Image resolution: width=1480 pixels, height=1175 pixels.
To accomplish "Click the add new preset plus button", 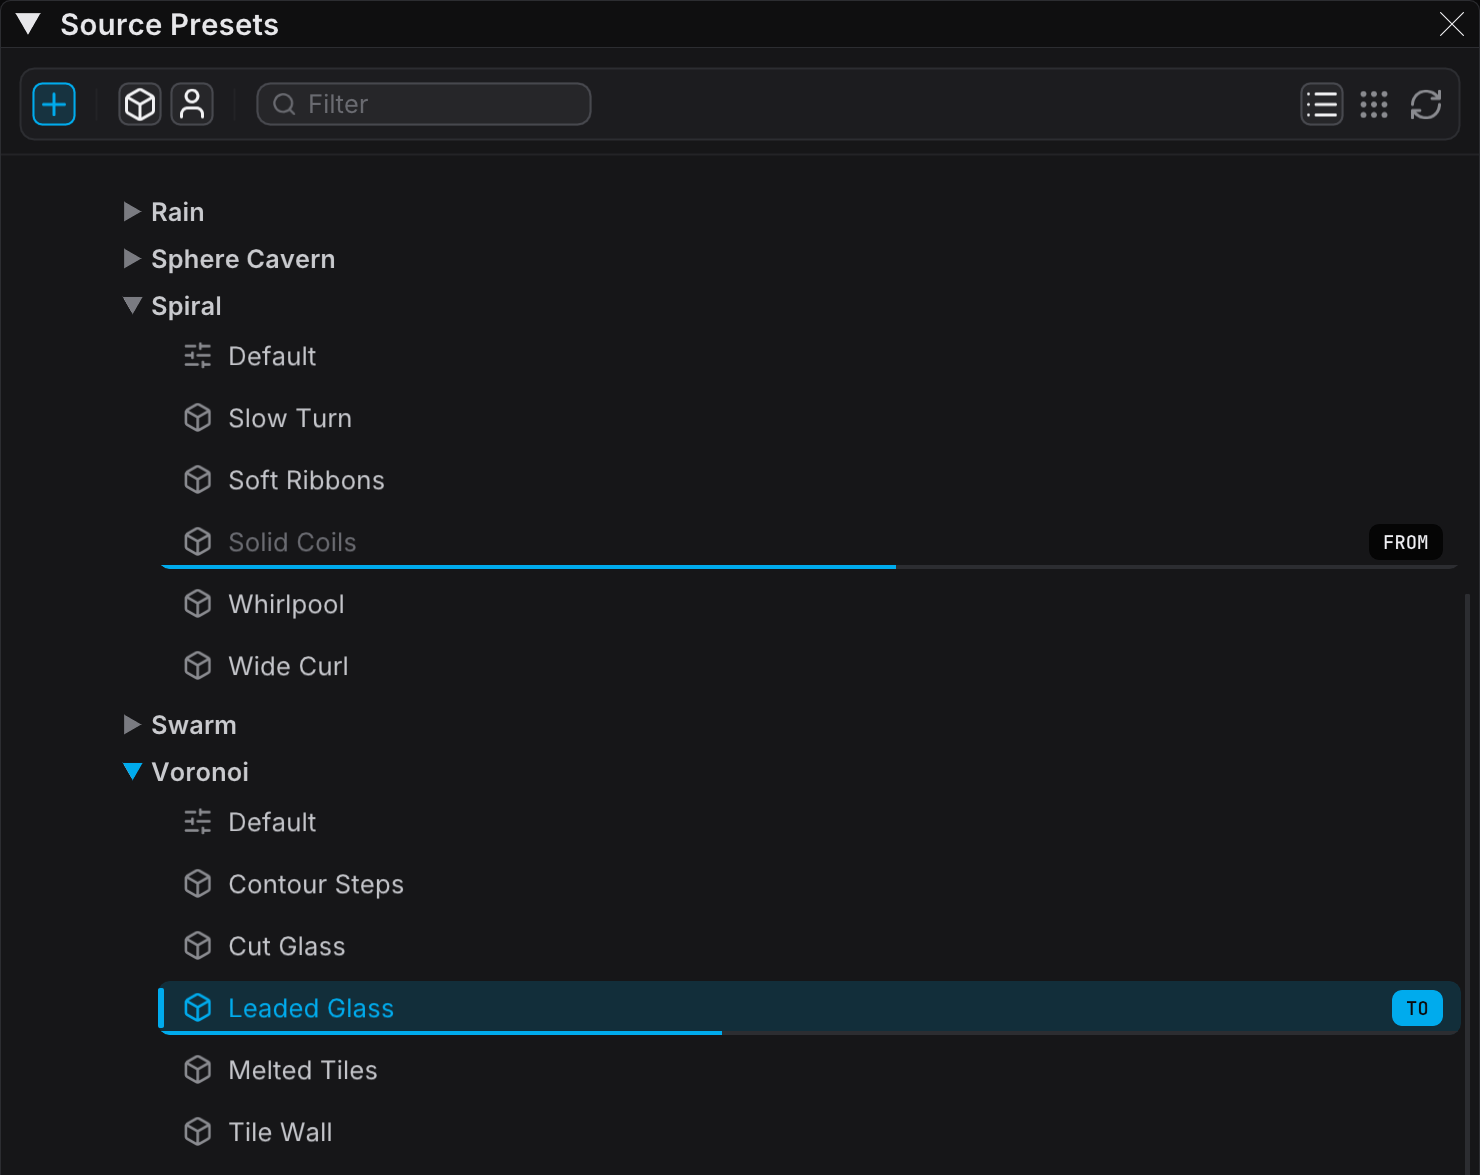I will point(54,104).
